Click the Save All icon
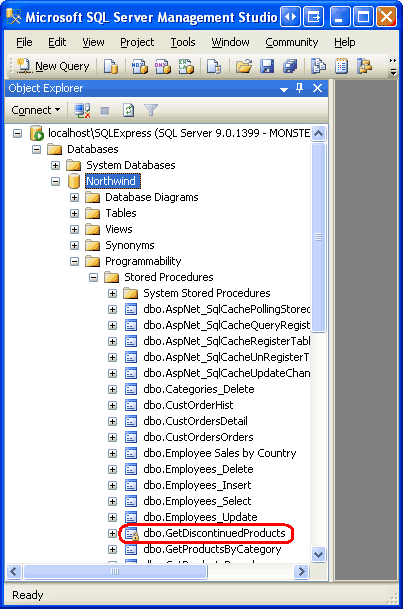 click(290, 66)
